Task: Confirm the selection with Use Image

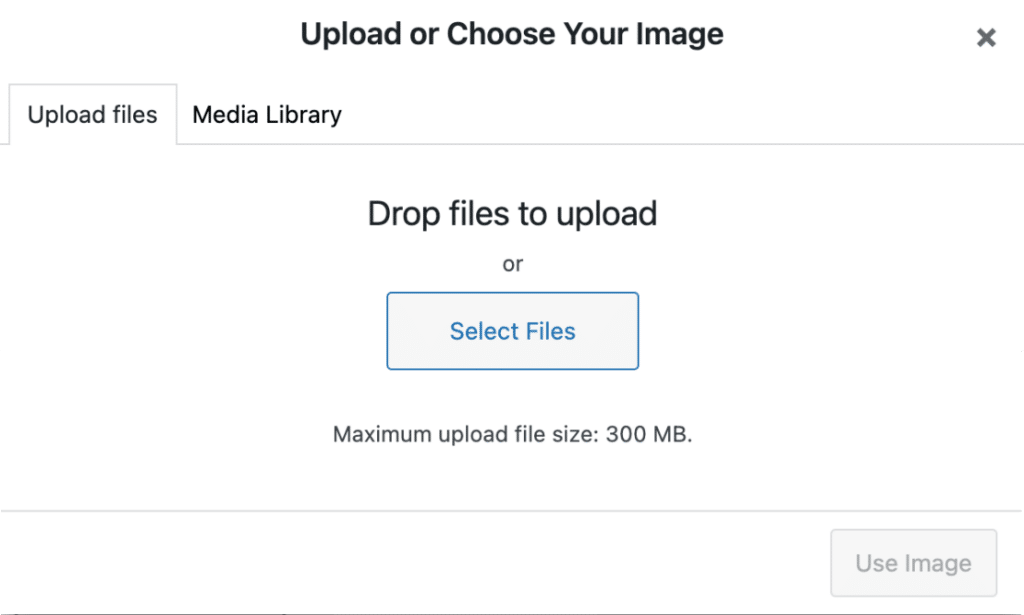Action: pyautogui.click(x=913, y=563)
